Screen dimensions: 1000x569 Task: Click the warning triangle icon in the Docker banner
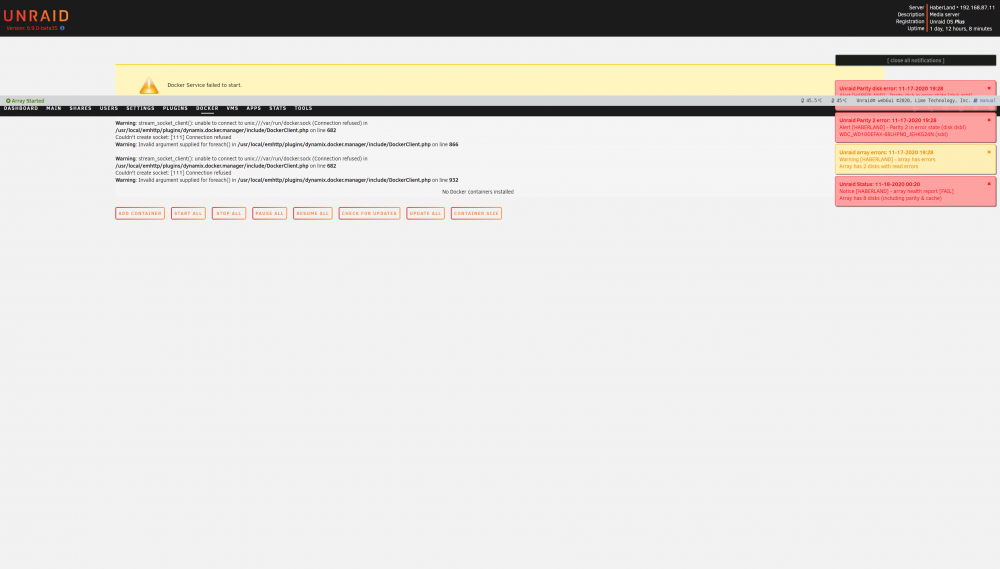[149, 85]
